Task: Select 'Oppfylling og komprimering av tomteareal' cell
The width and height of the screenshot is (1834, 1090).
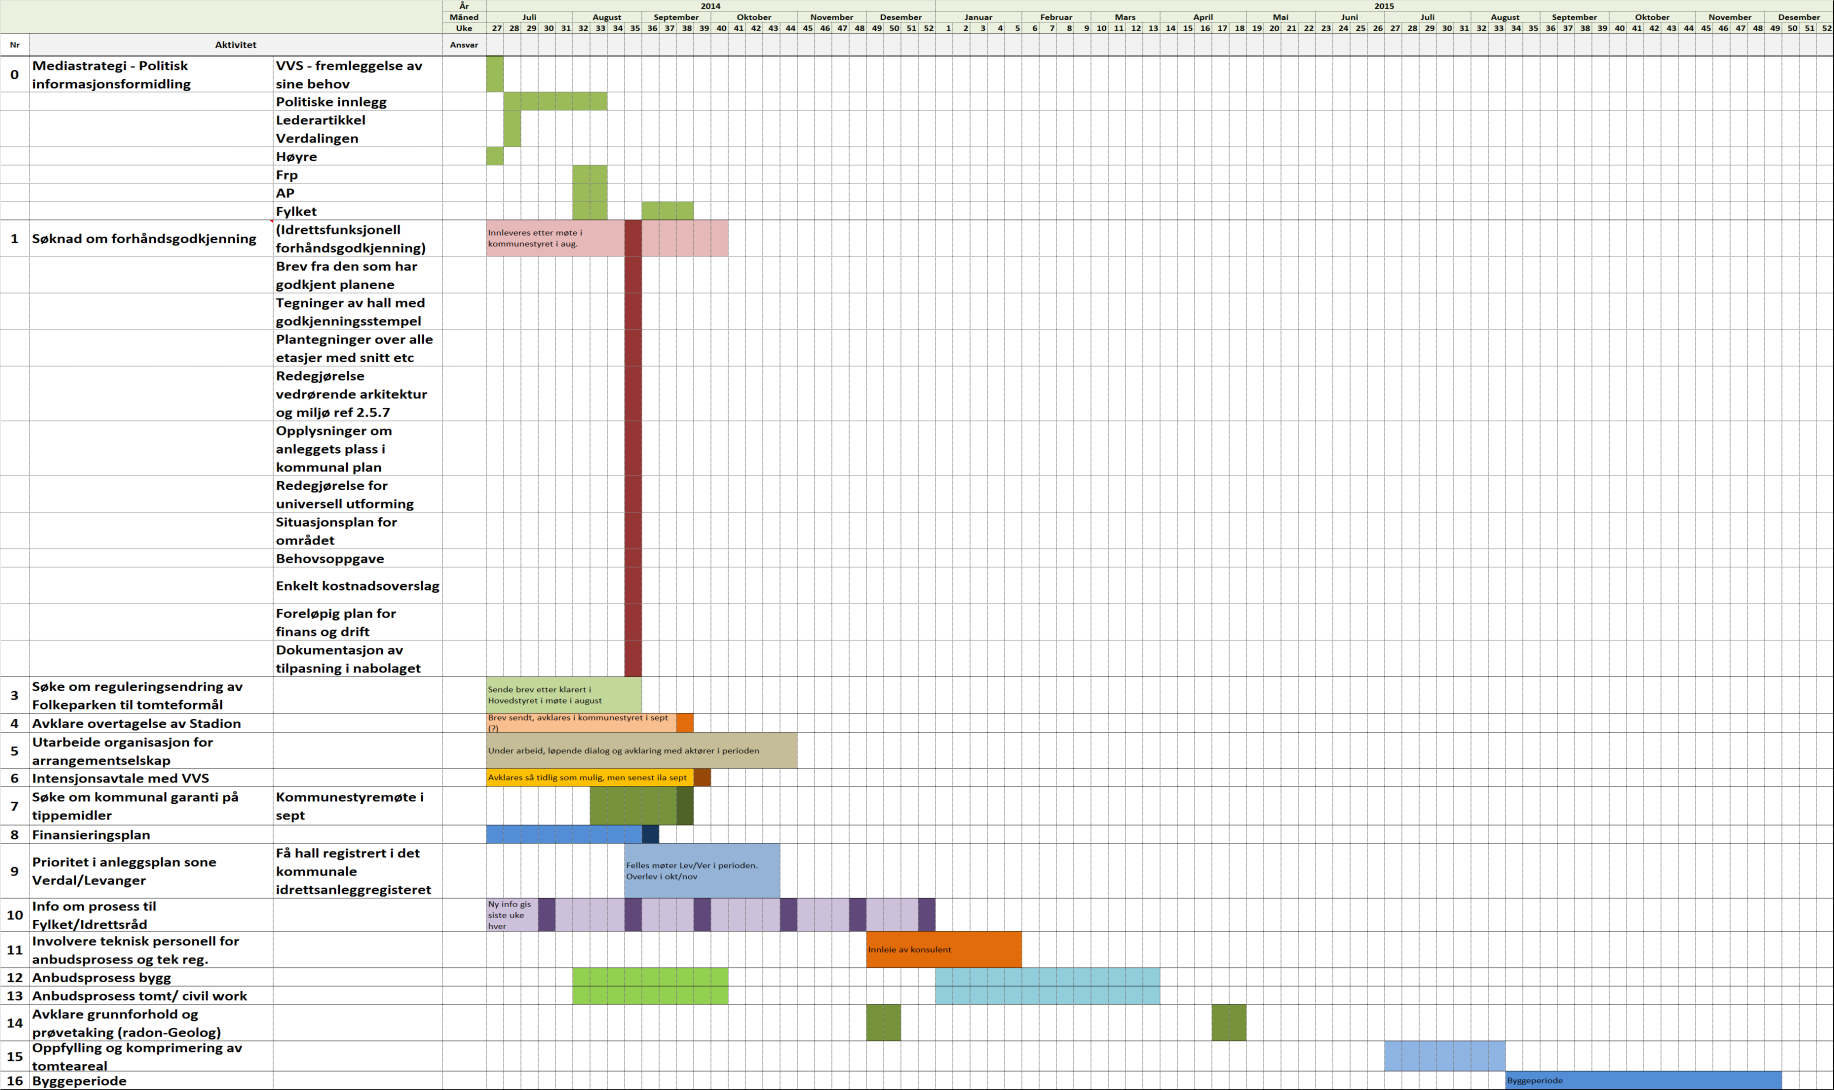Action: click(151, 1056)
